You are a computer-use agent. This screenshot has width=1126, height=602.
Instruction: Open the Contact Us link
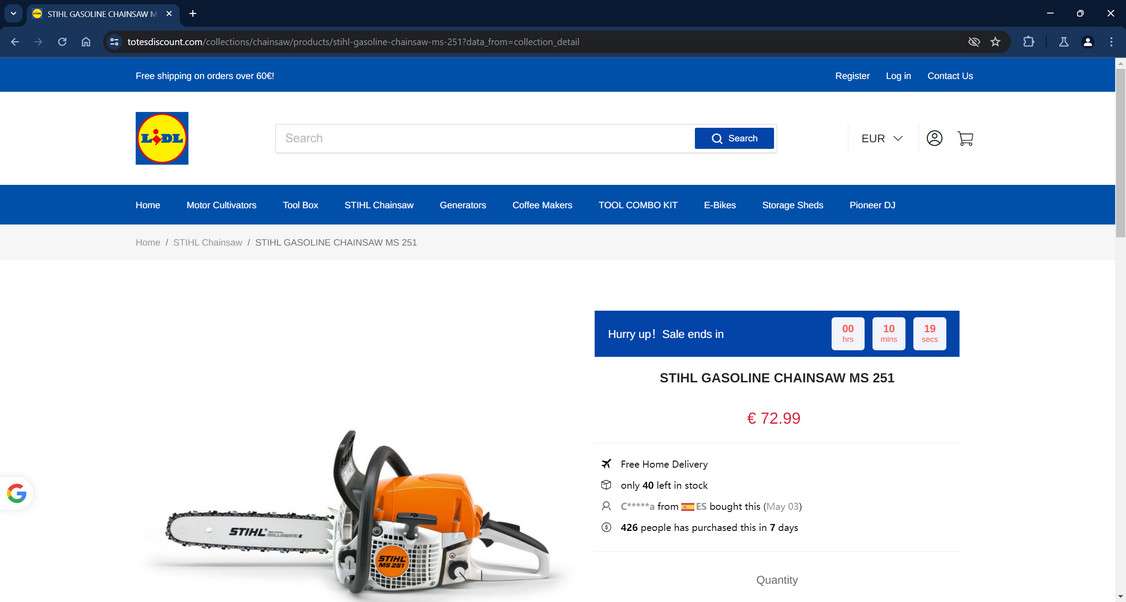click(949, 75)
